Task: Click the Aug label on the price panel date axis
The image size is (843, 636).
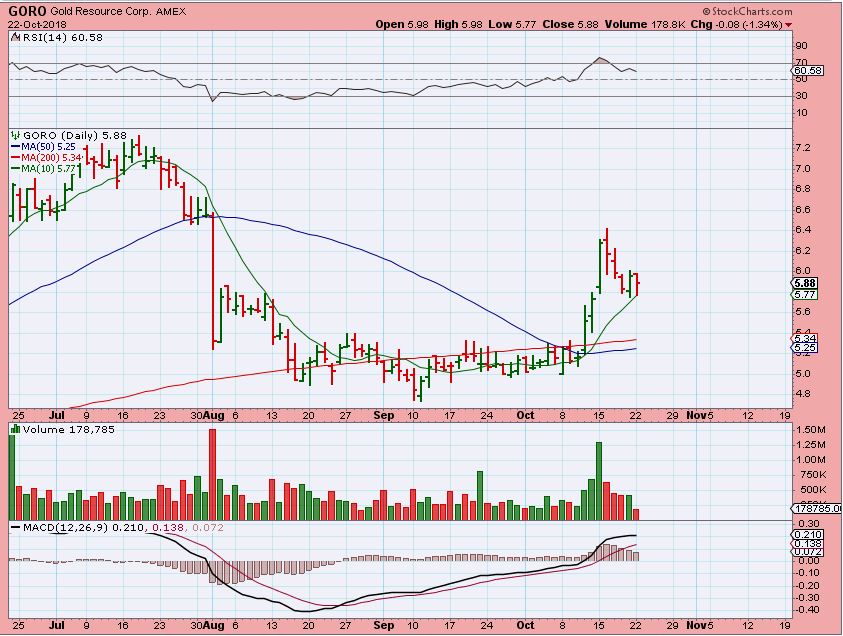Action: click(215, 416)
